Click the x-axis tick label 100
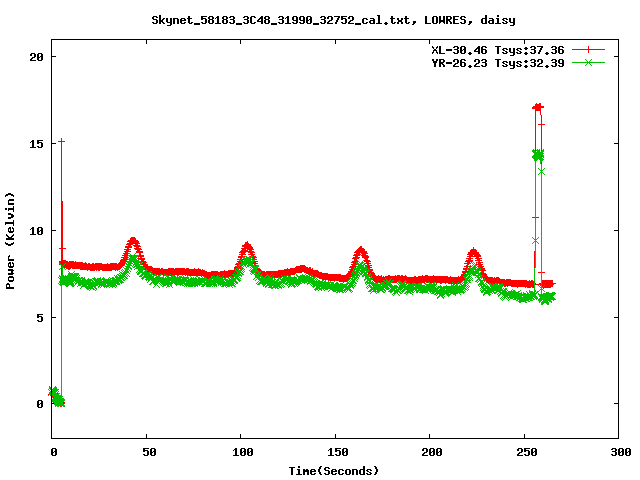The image size is (640, 480). click(243, 452)
